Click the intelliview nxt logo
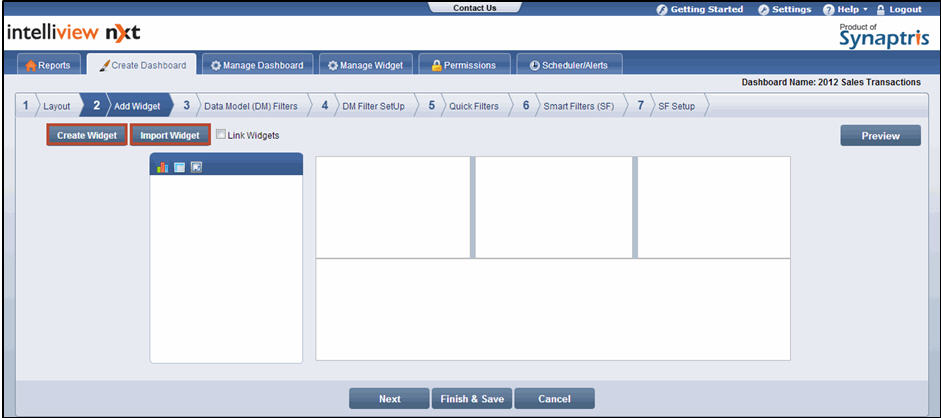The width and height of the screenshot is (941, 418). [x=73, y=33]
